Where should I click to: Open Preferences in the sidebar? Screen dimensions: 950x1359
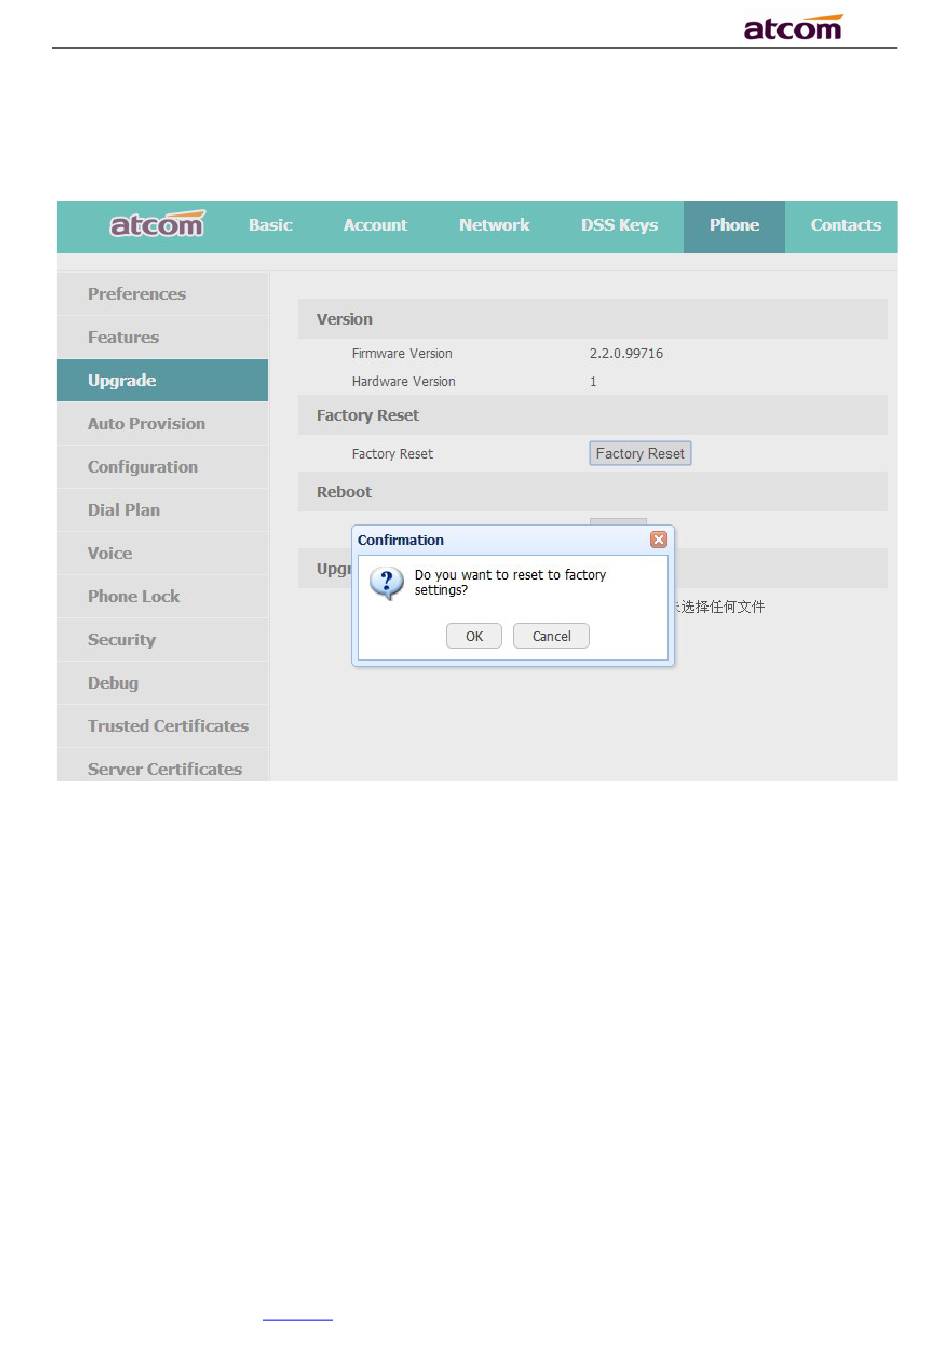(162, 294)
